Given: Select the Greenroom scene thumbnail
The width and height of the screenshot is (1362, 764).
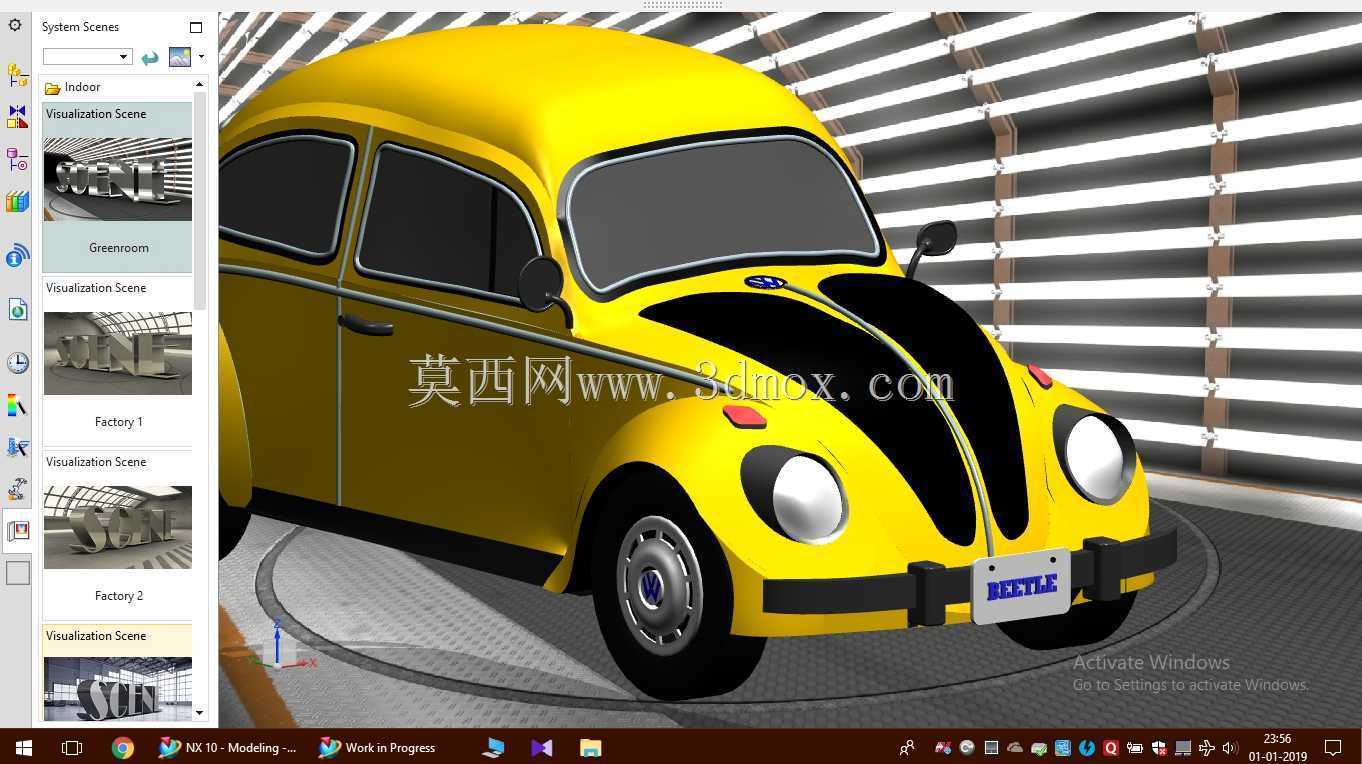Looking at the screenshot, I should click(x=118, y=179).
